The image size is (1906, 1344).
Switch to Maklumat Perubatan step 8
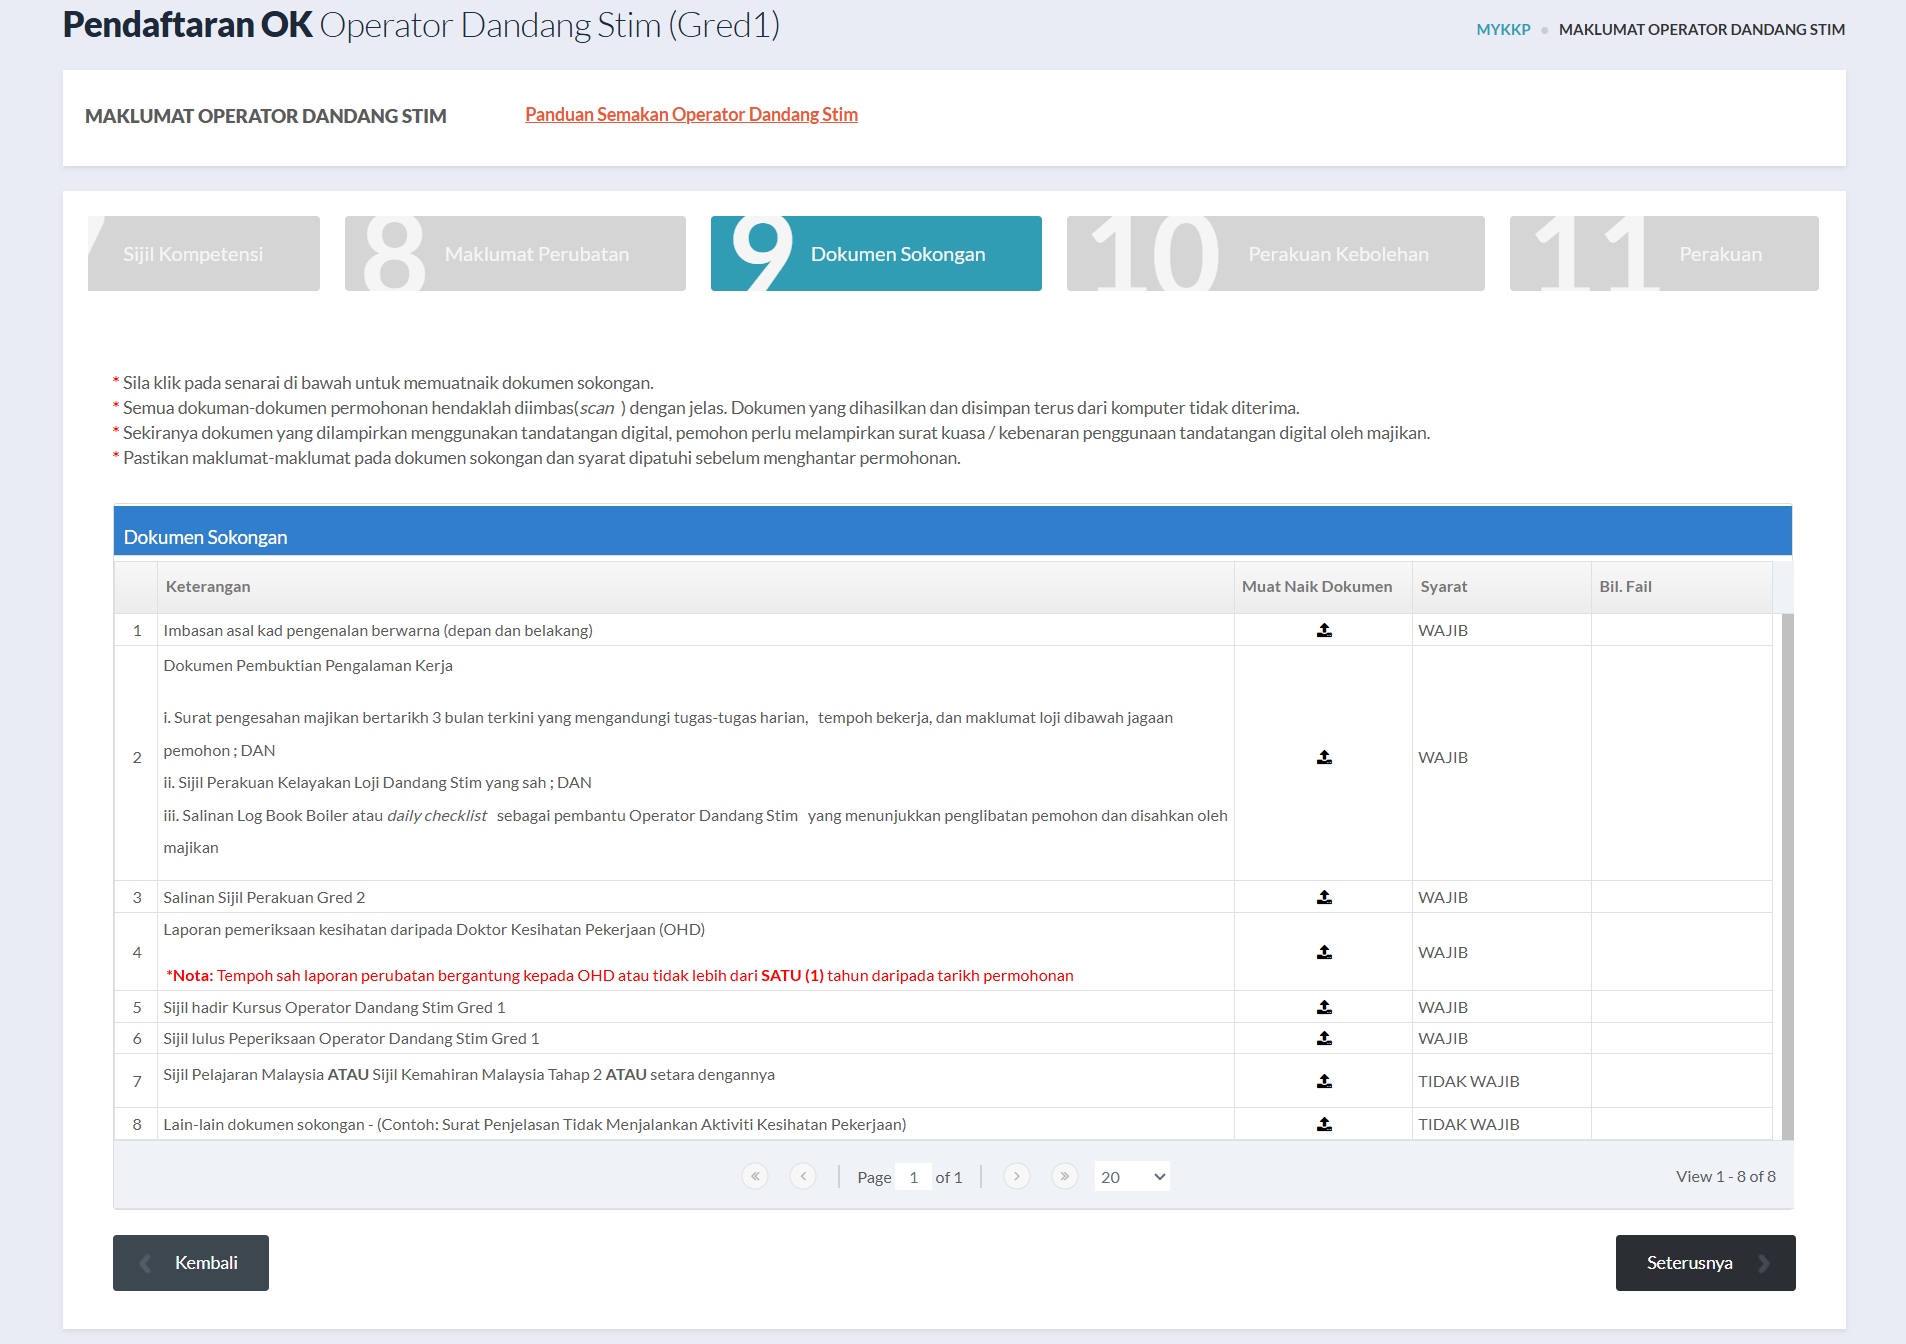pyautogui.click(x=515, y=254)
